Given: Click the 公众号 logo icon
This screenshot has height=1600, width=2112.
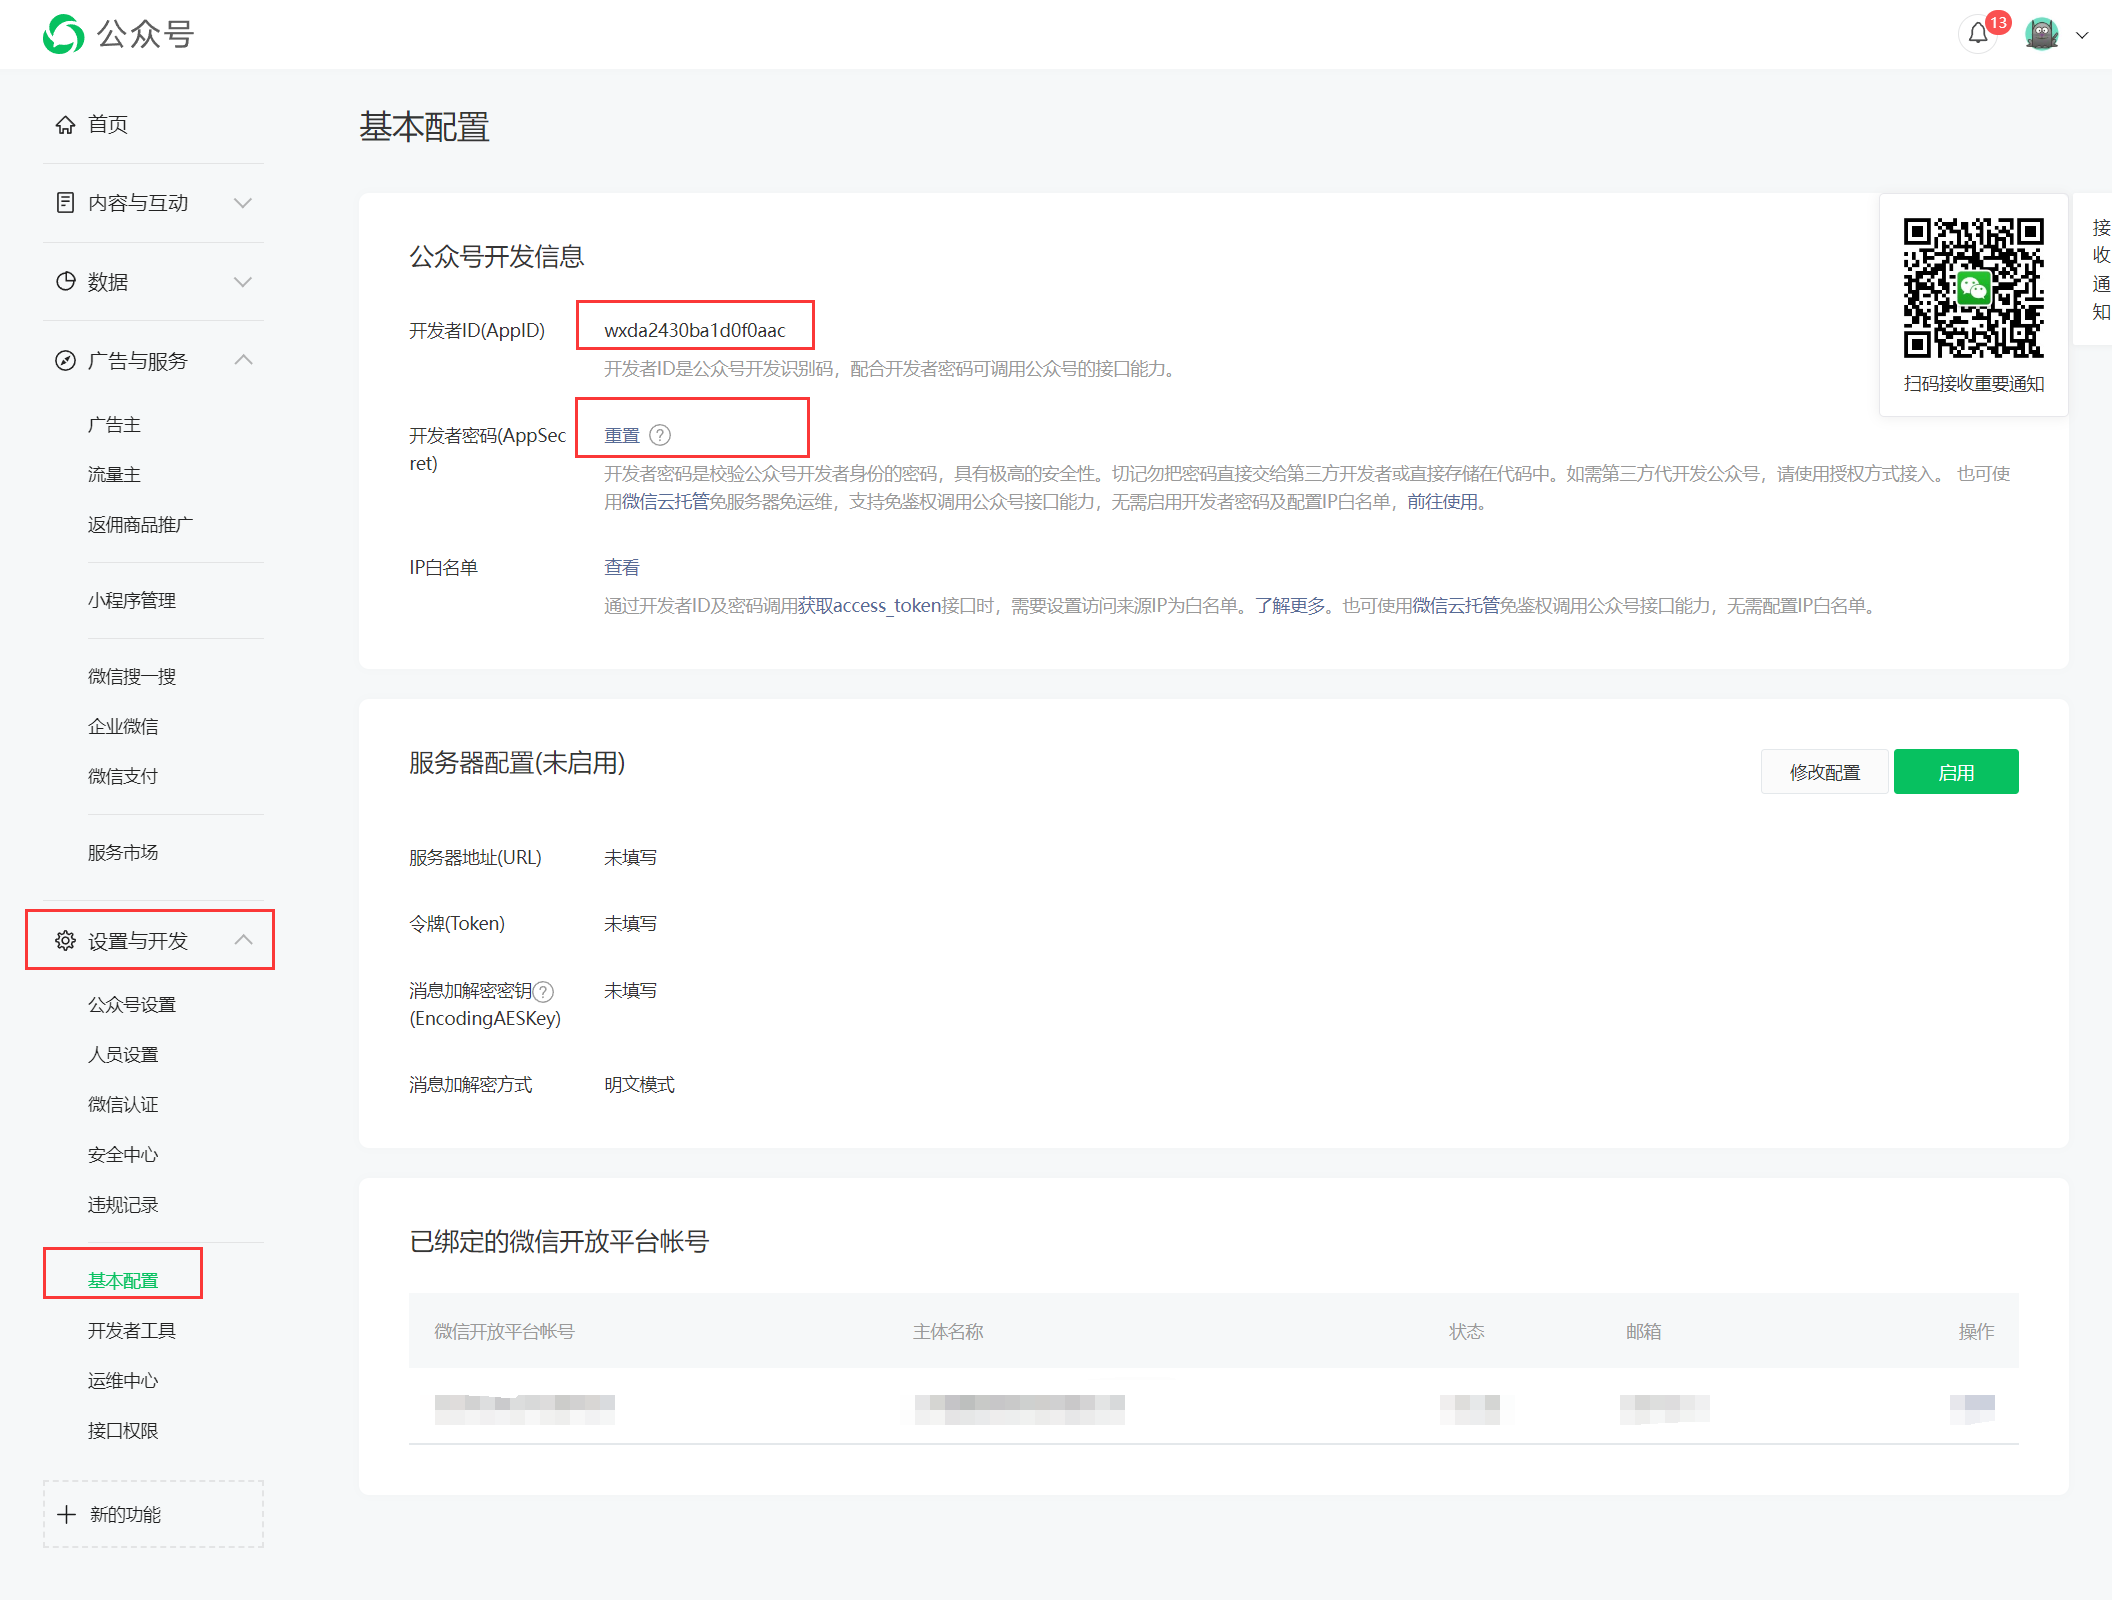Looking at the screenshot, I should pos(64,34).
